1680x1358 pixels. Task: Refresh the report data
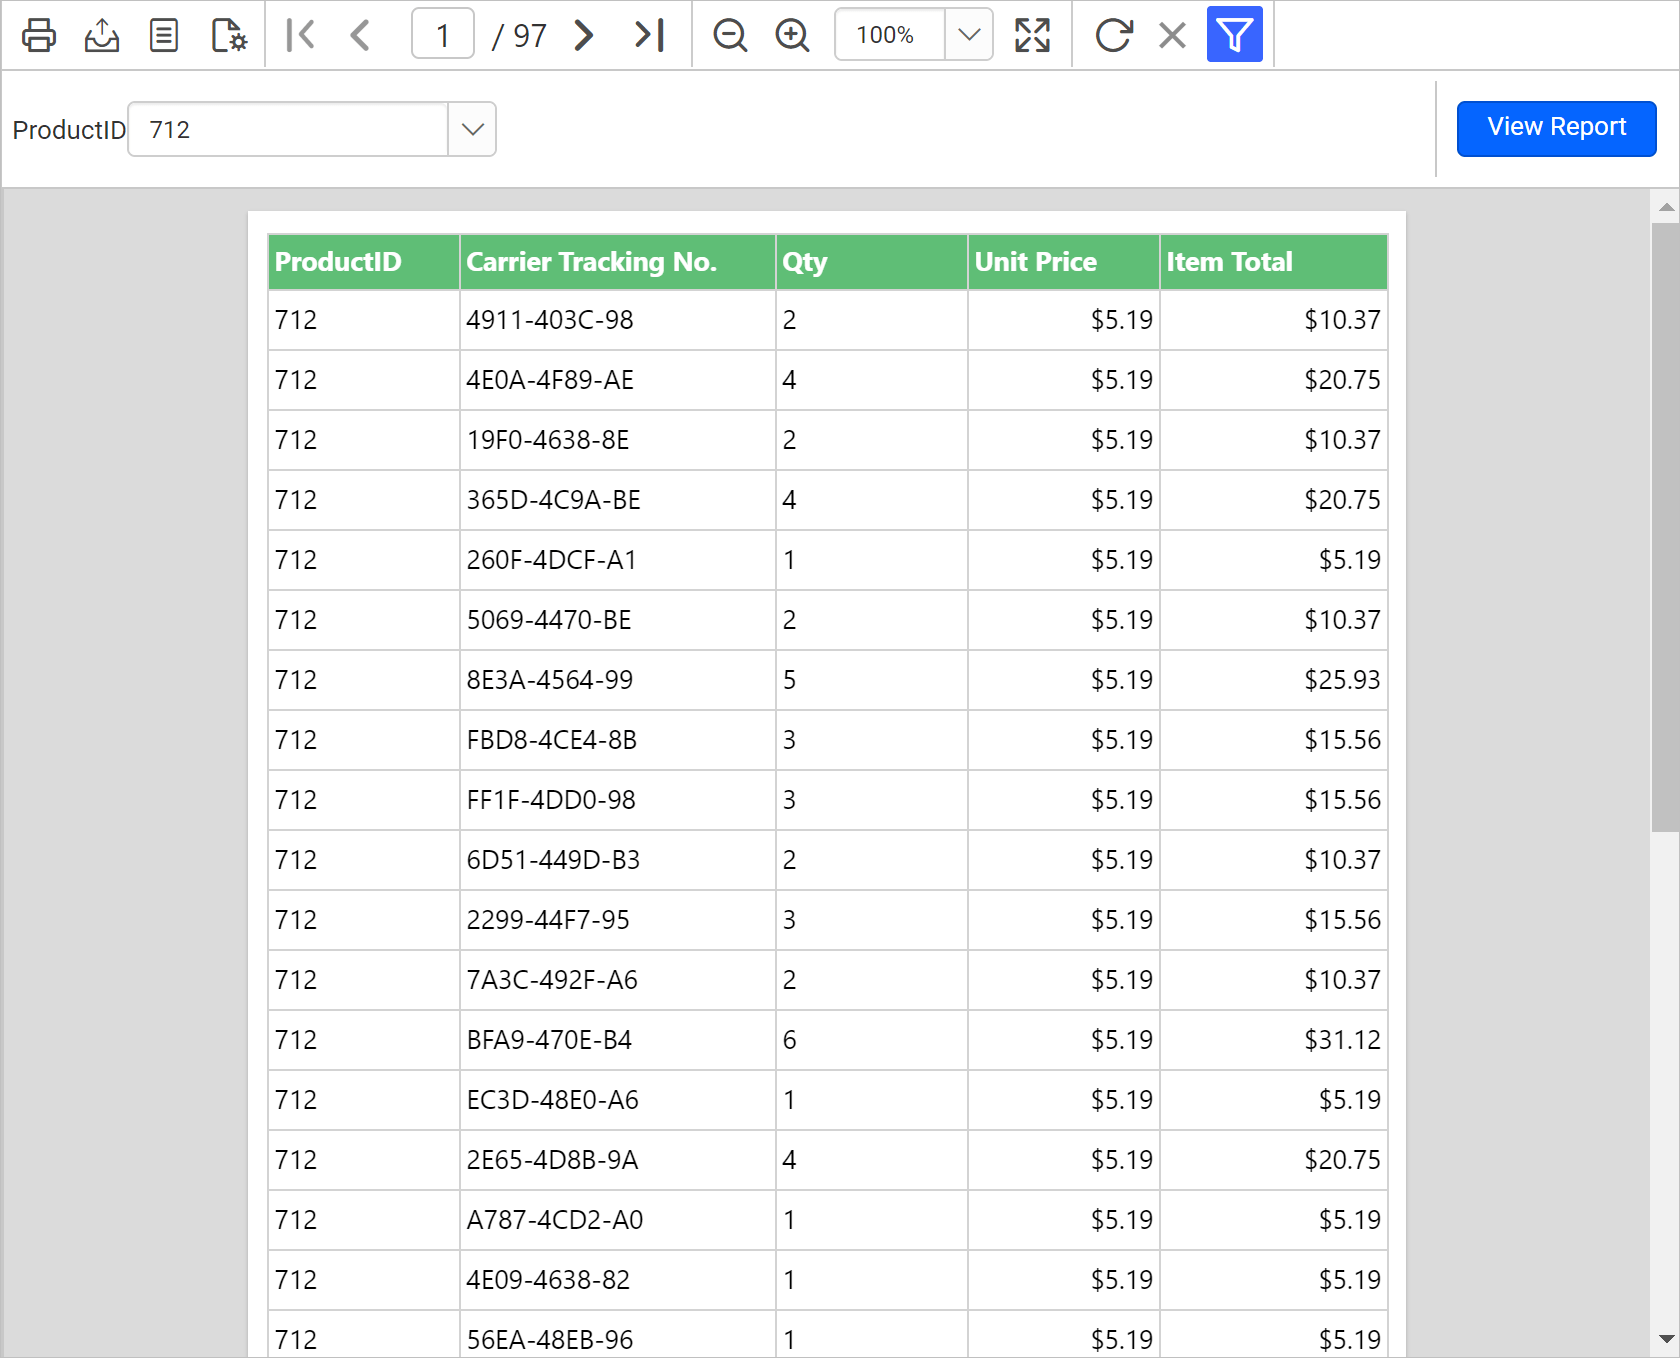pyautogui.click(x=1113, y=34)
